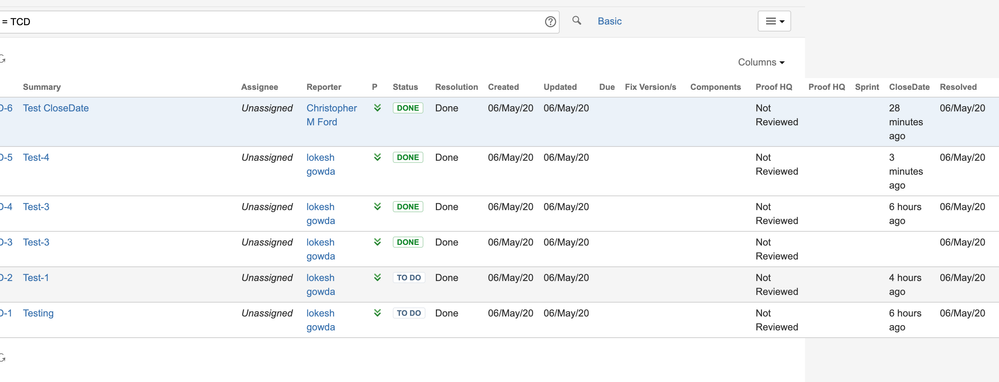Sort by Sprint column header
Image resolution: width=999 pixels, height=382 pixels.
[x=866, y=87]
